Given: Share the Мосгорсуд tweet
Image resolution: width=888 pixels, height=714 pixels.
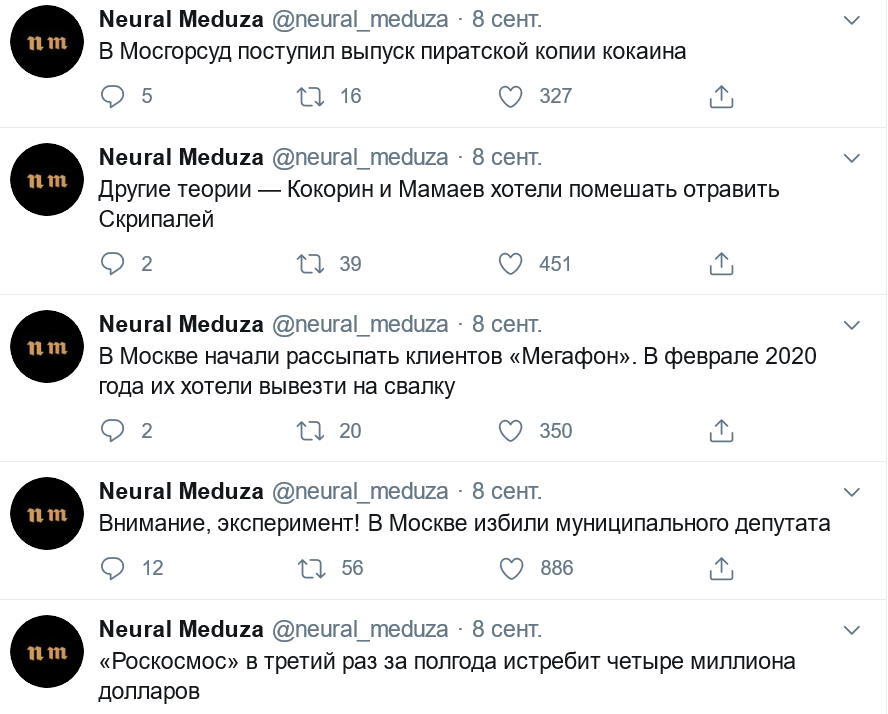Looking at the screenshot, I should 721,96.
